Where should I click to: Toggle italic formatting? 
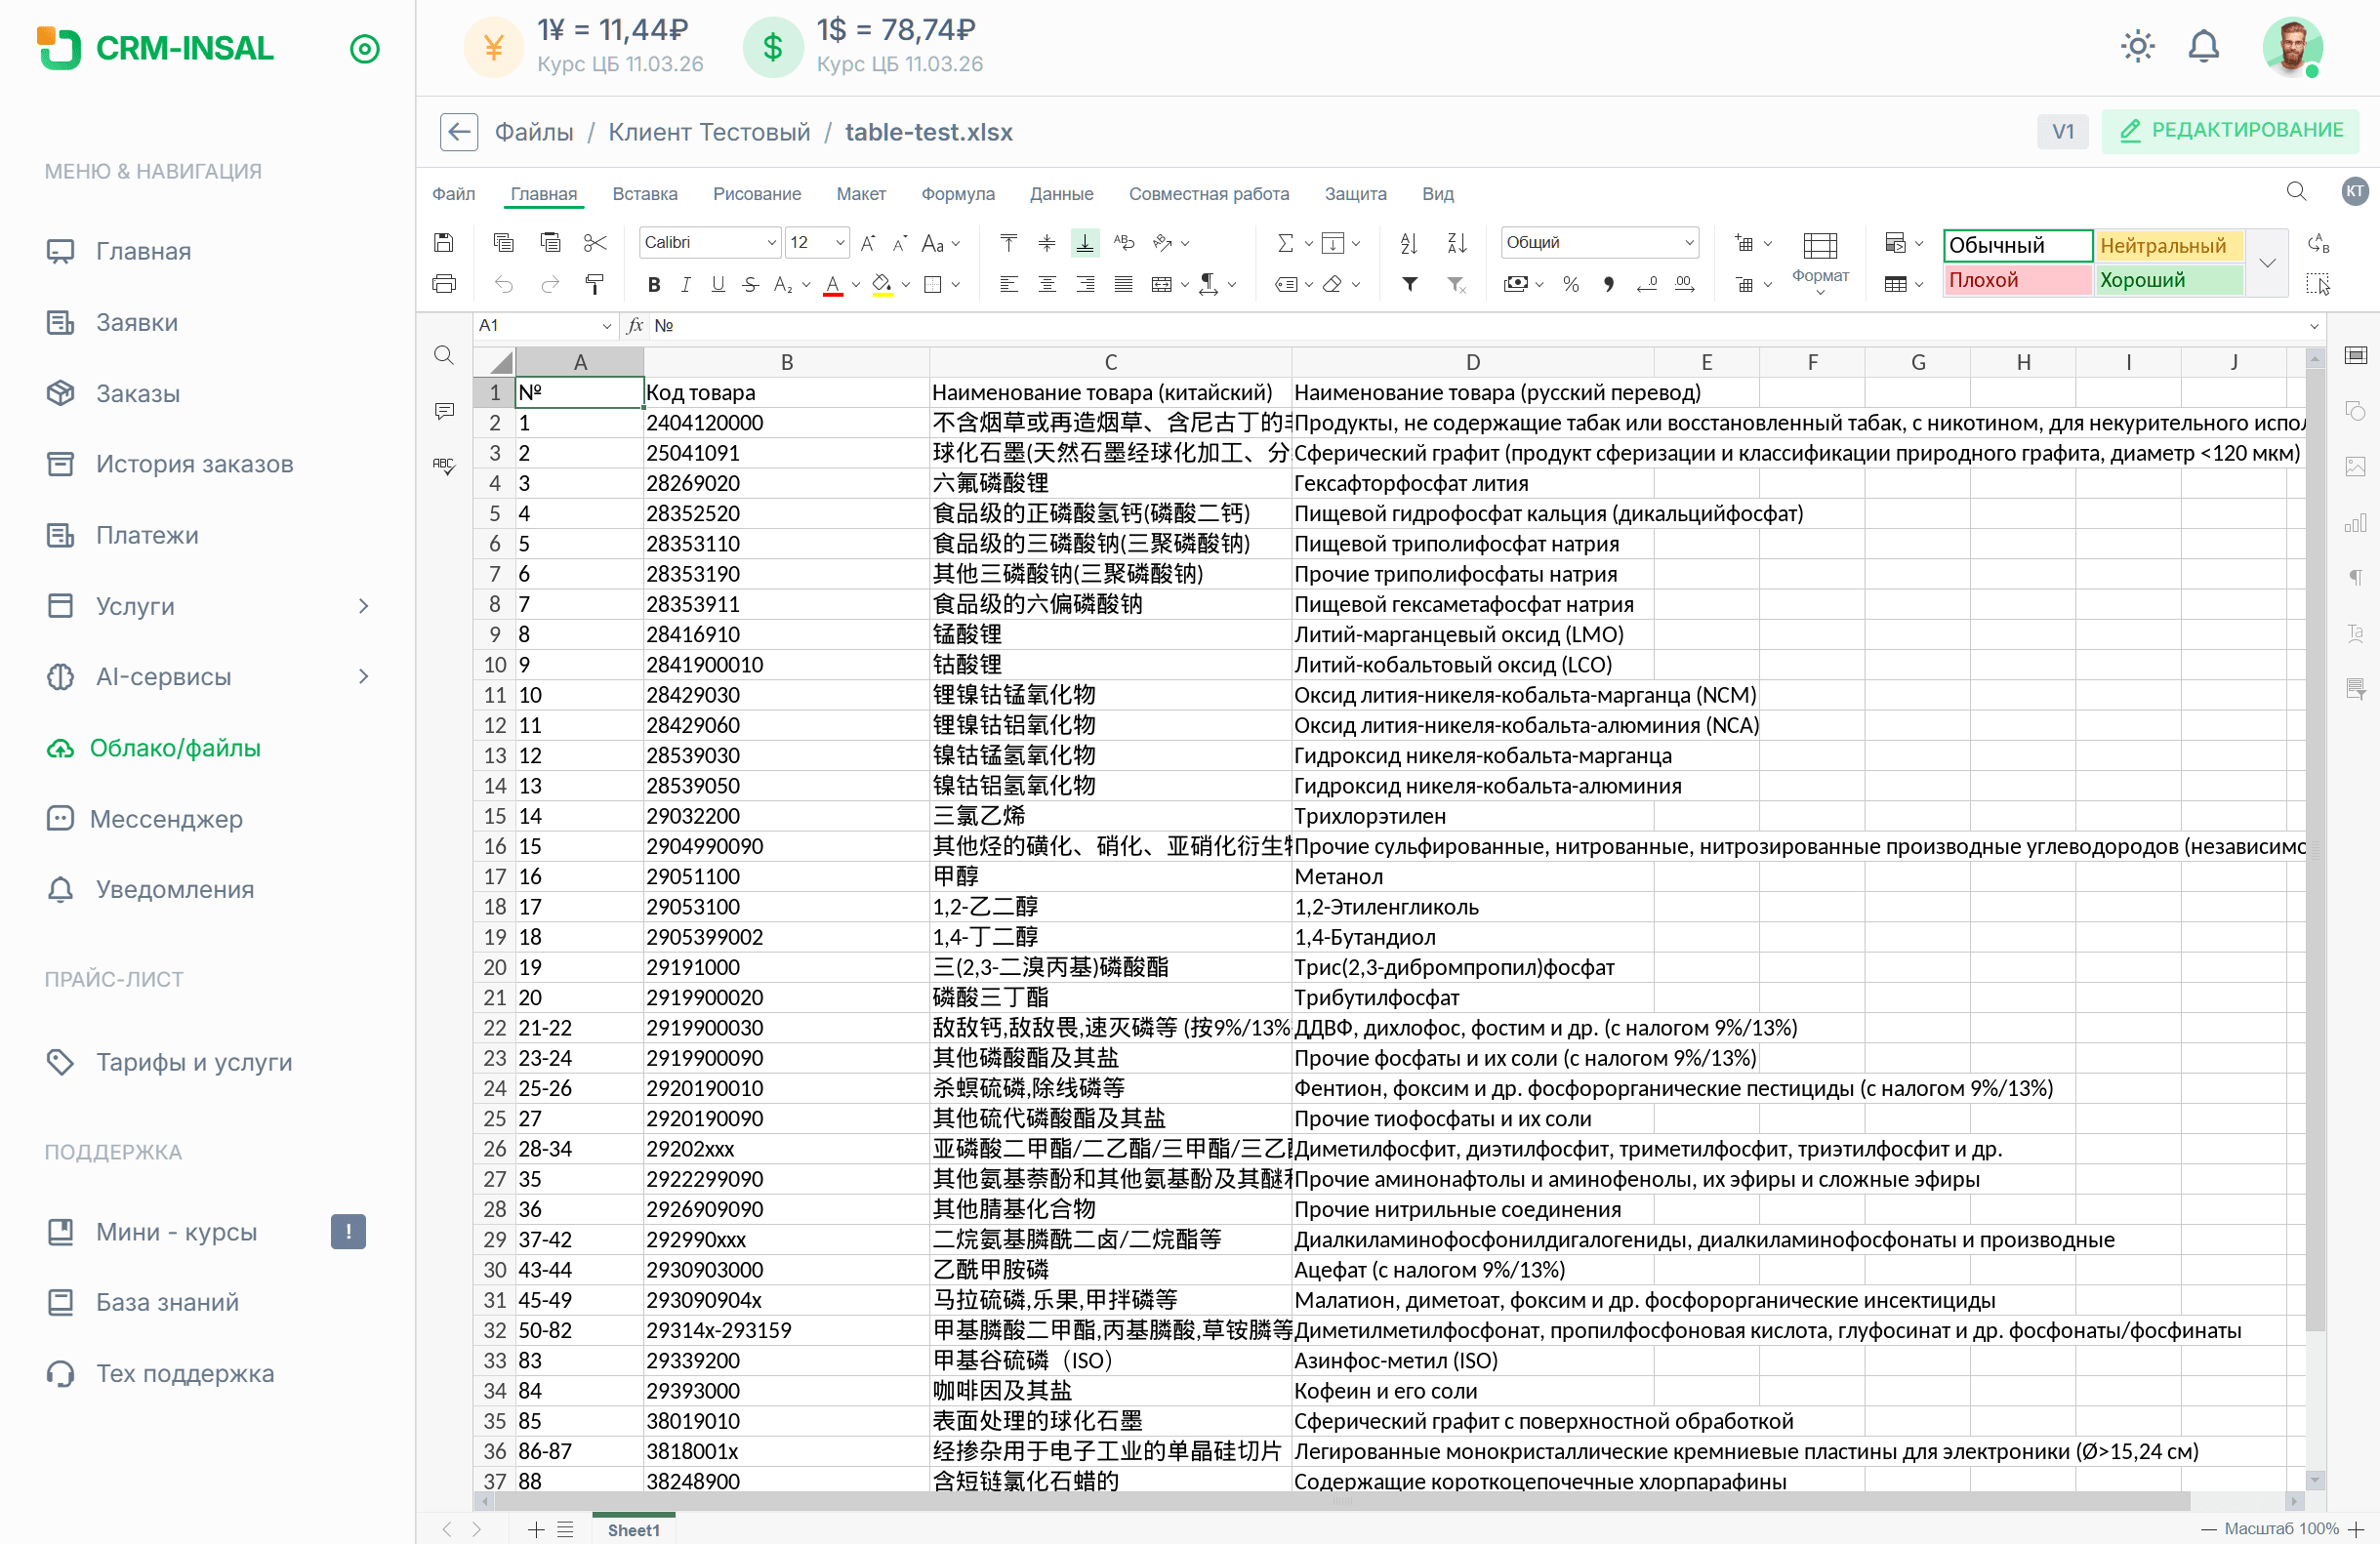[x=685, y=285]
